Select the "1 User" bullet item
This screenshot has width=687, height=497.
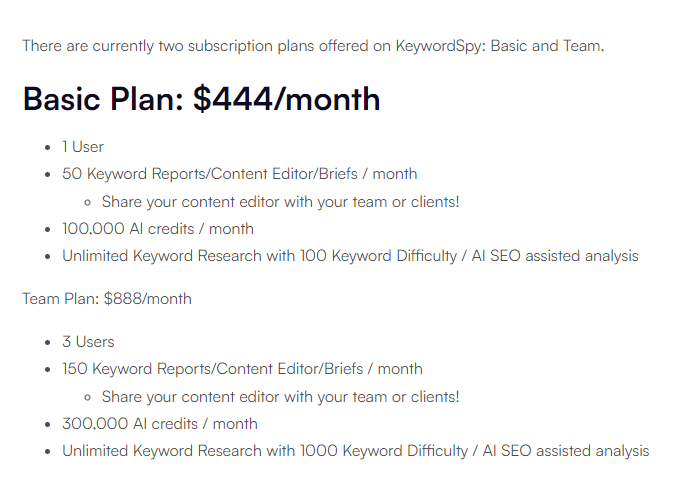point(83,147)
